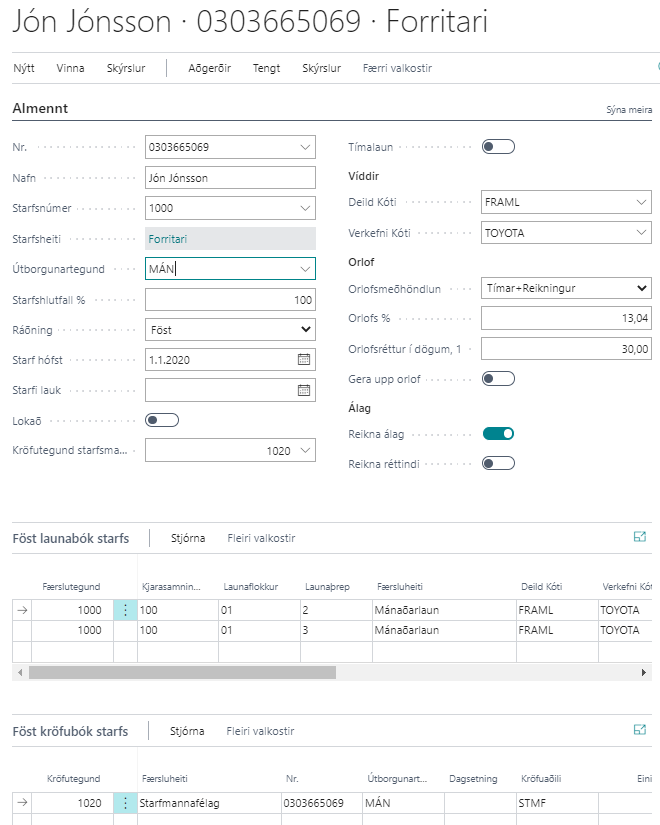Turn off the Reikna álag switch
The width and height of the screenshot is (660, 825).
(x=498, y=433)
